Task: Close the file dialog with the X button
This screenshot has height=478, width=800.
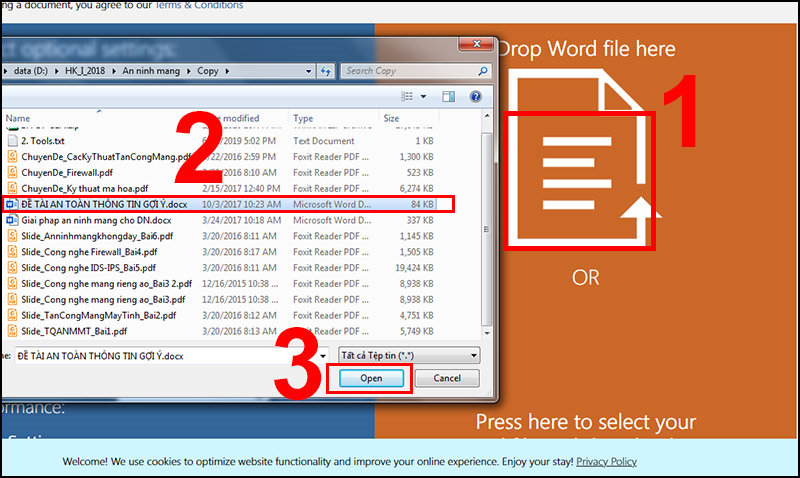Action: coord(476,44)
